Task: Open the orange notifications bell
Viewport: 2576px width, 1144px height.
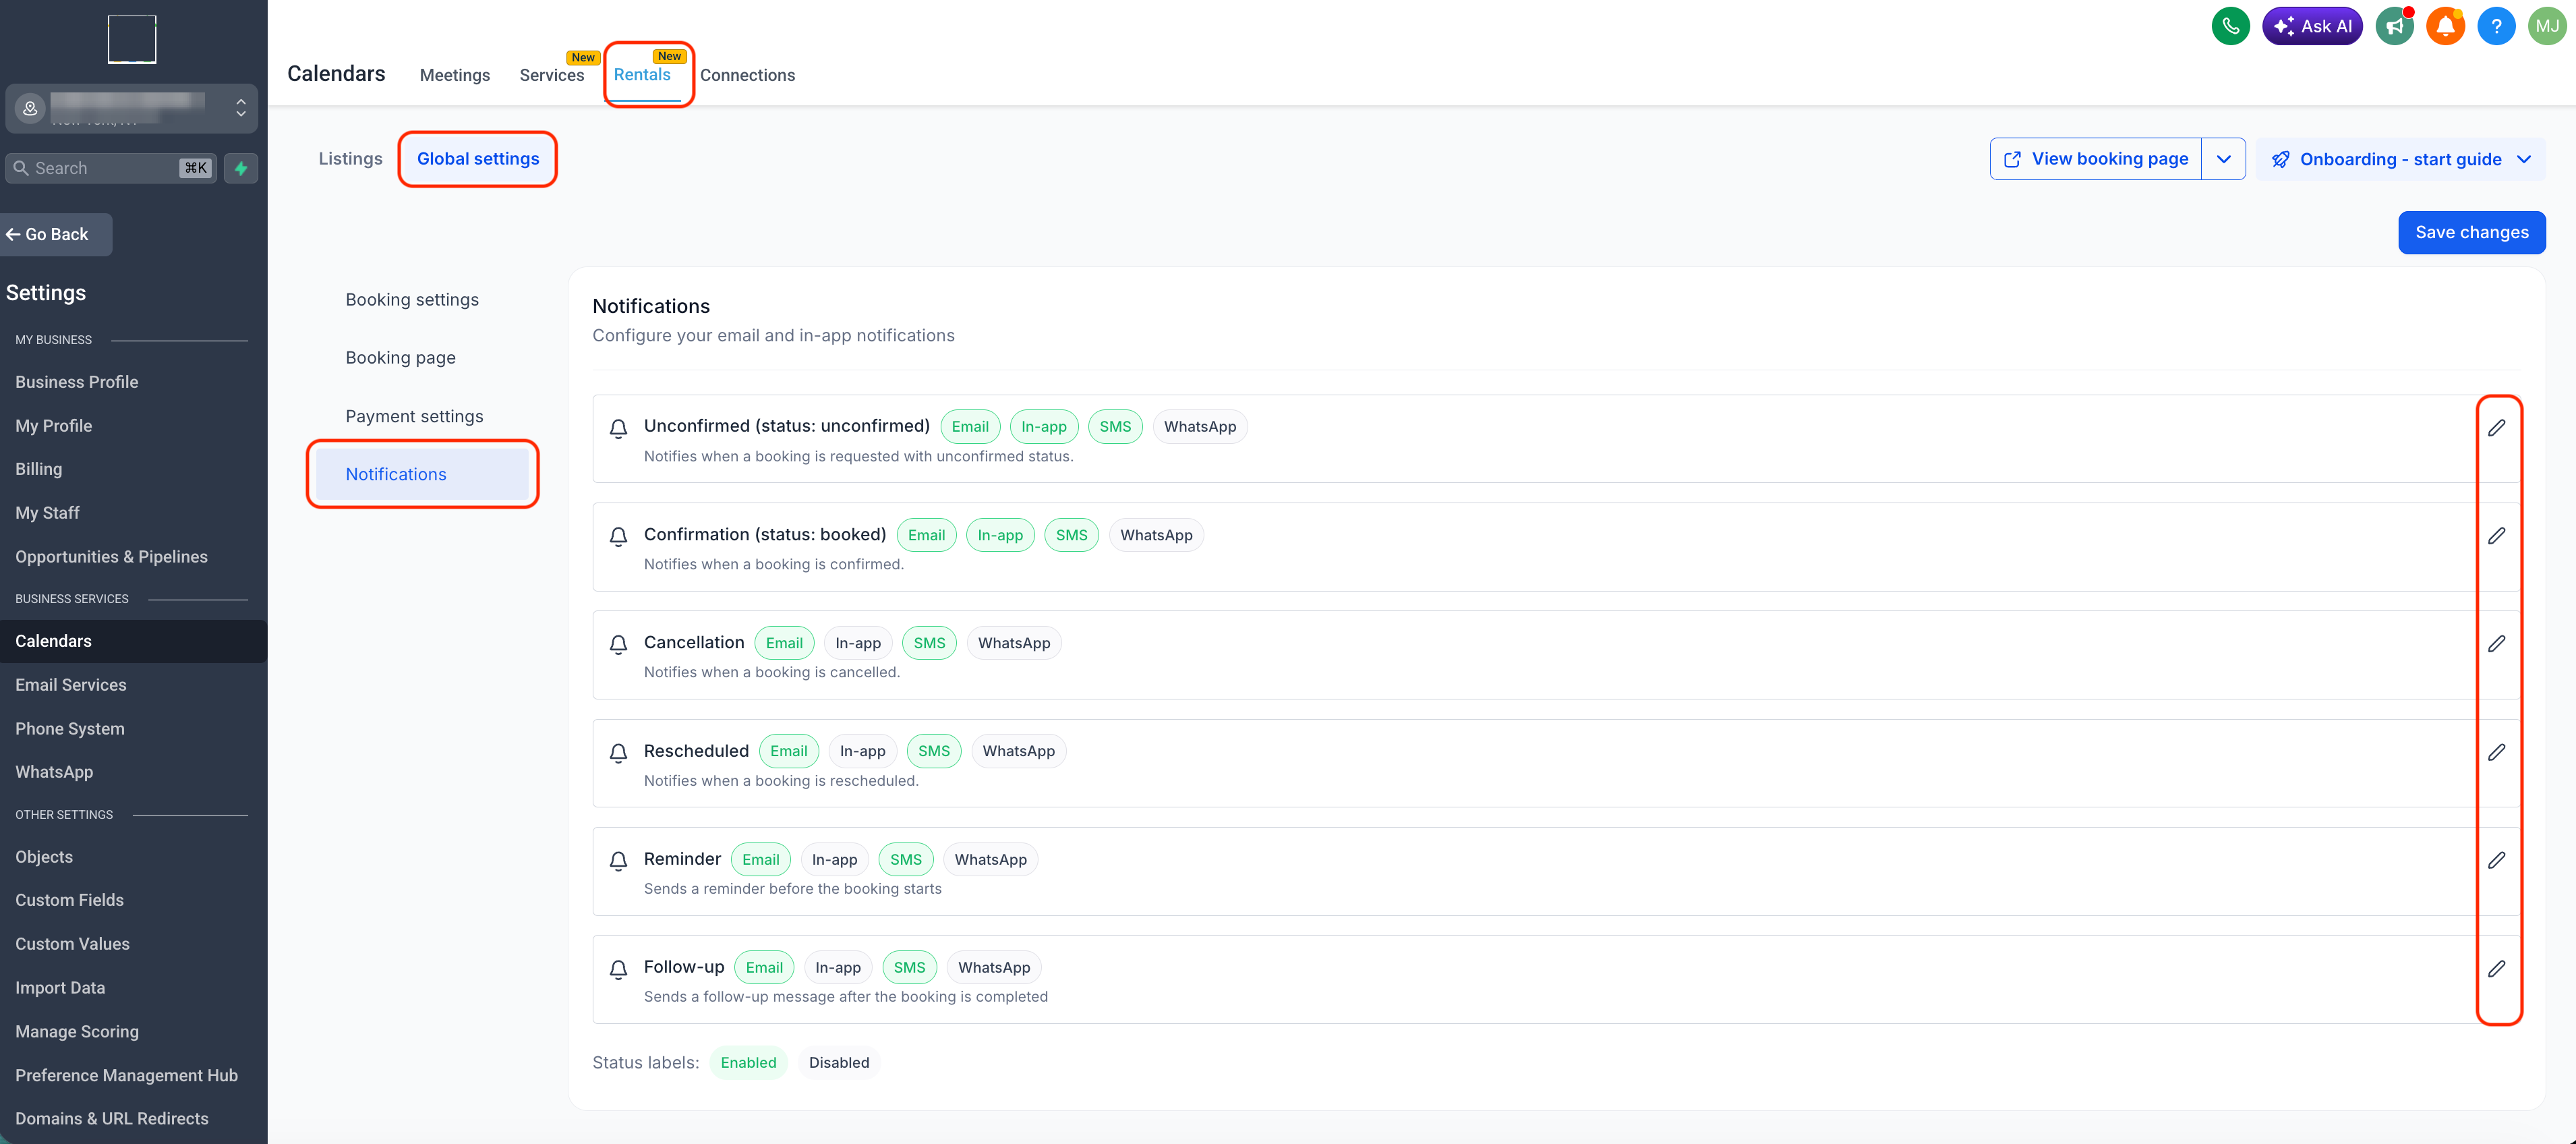Action: [2445, 26]
